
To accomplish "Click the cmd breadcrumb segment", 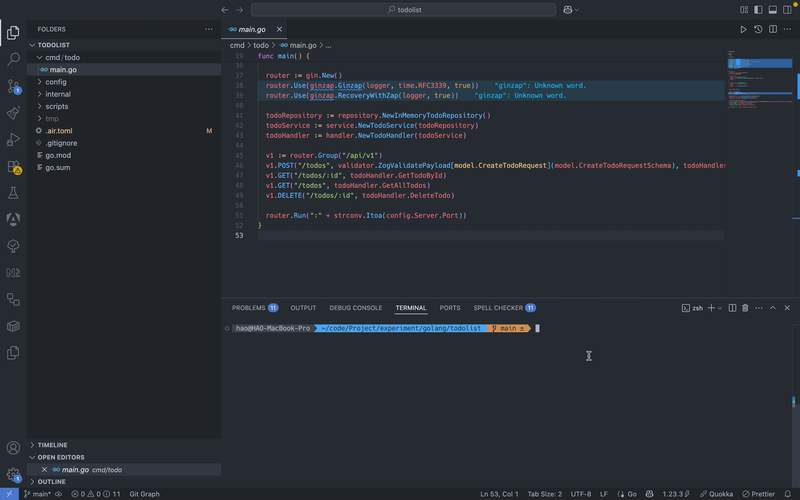I will point(237,45).
